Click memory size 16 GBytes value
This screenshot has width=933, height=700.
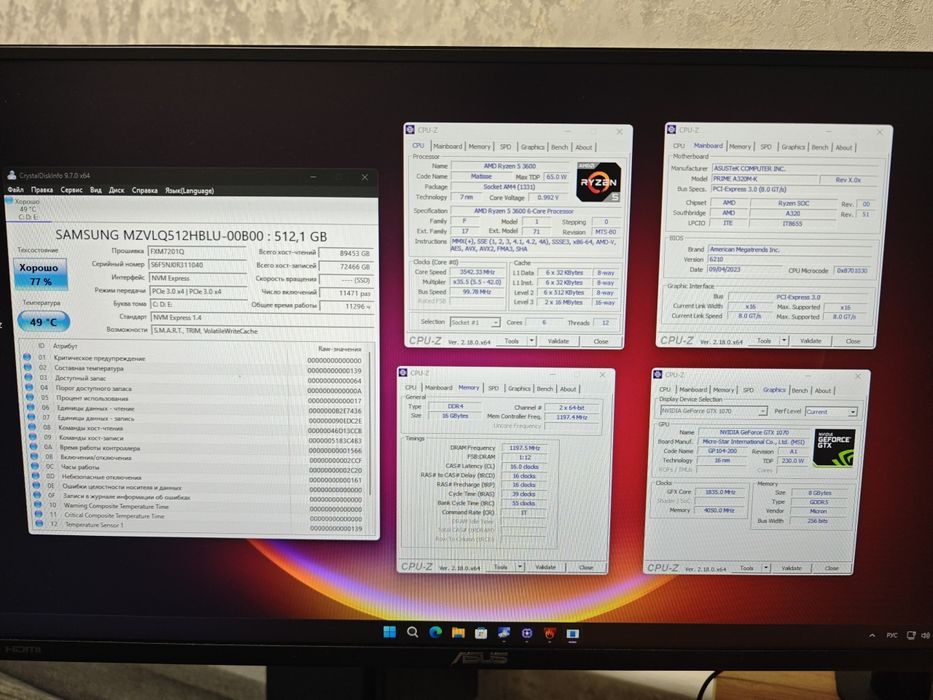click(455, 415)
